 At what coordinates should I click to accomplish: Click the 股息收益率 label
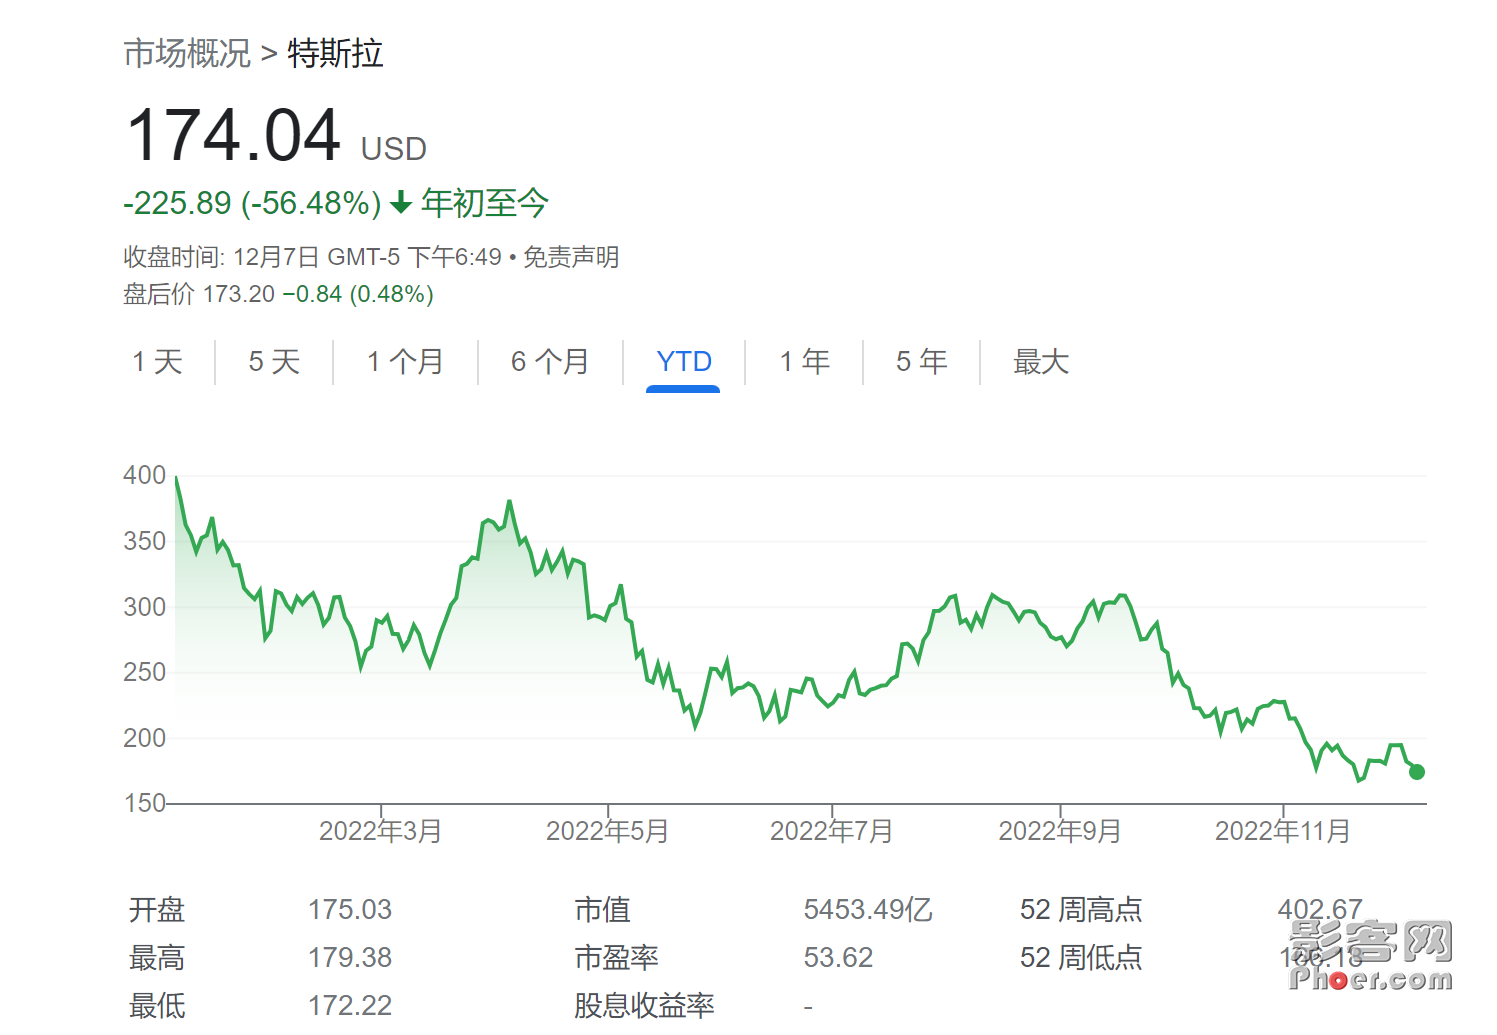(644, 1006)
